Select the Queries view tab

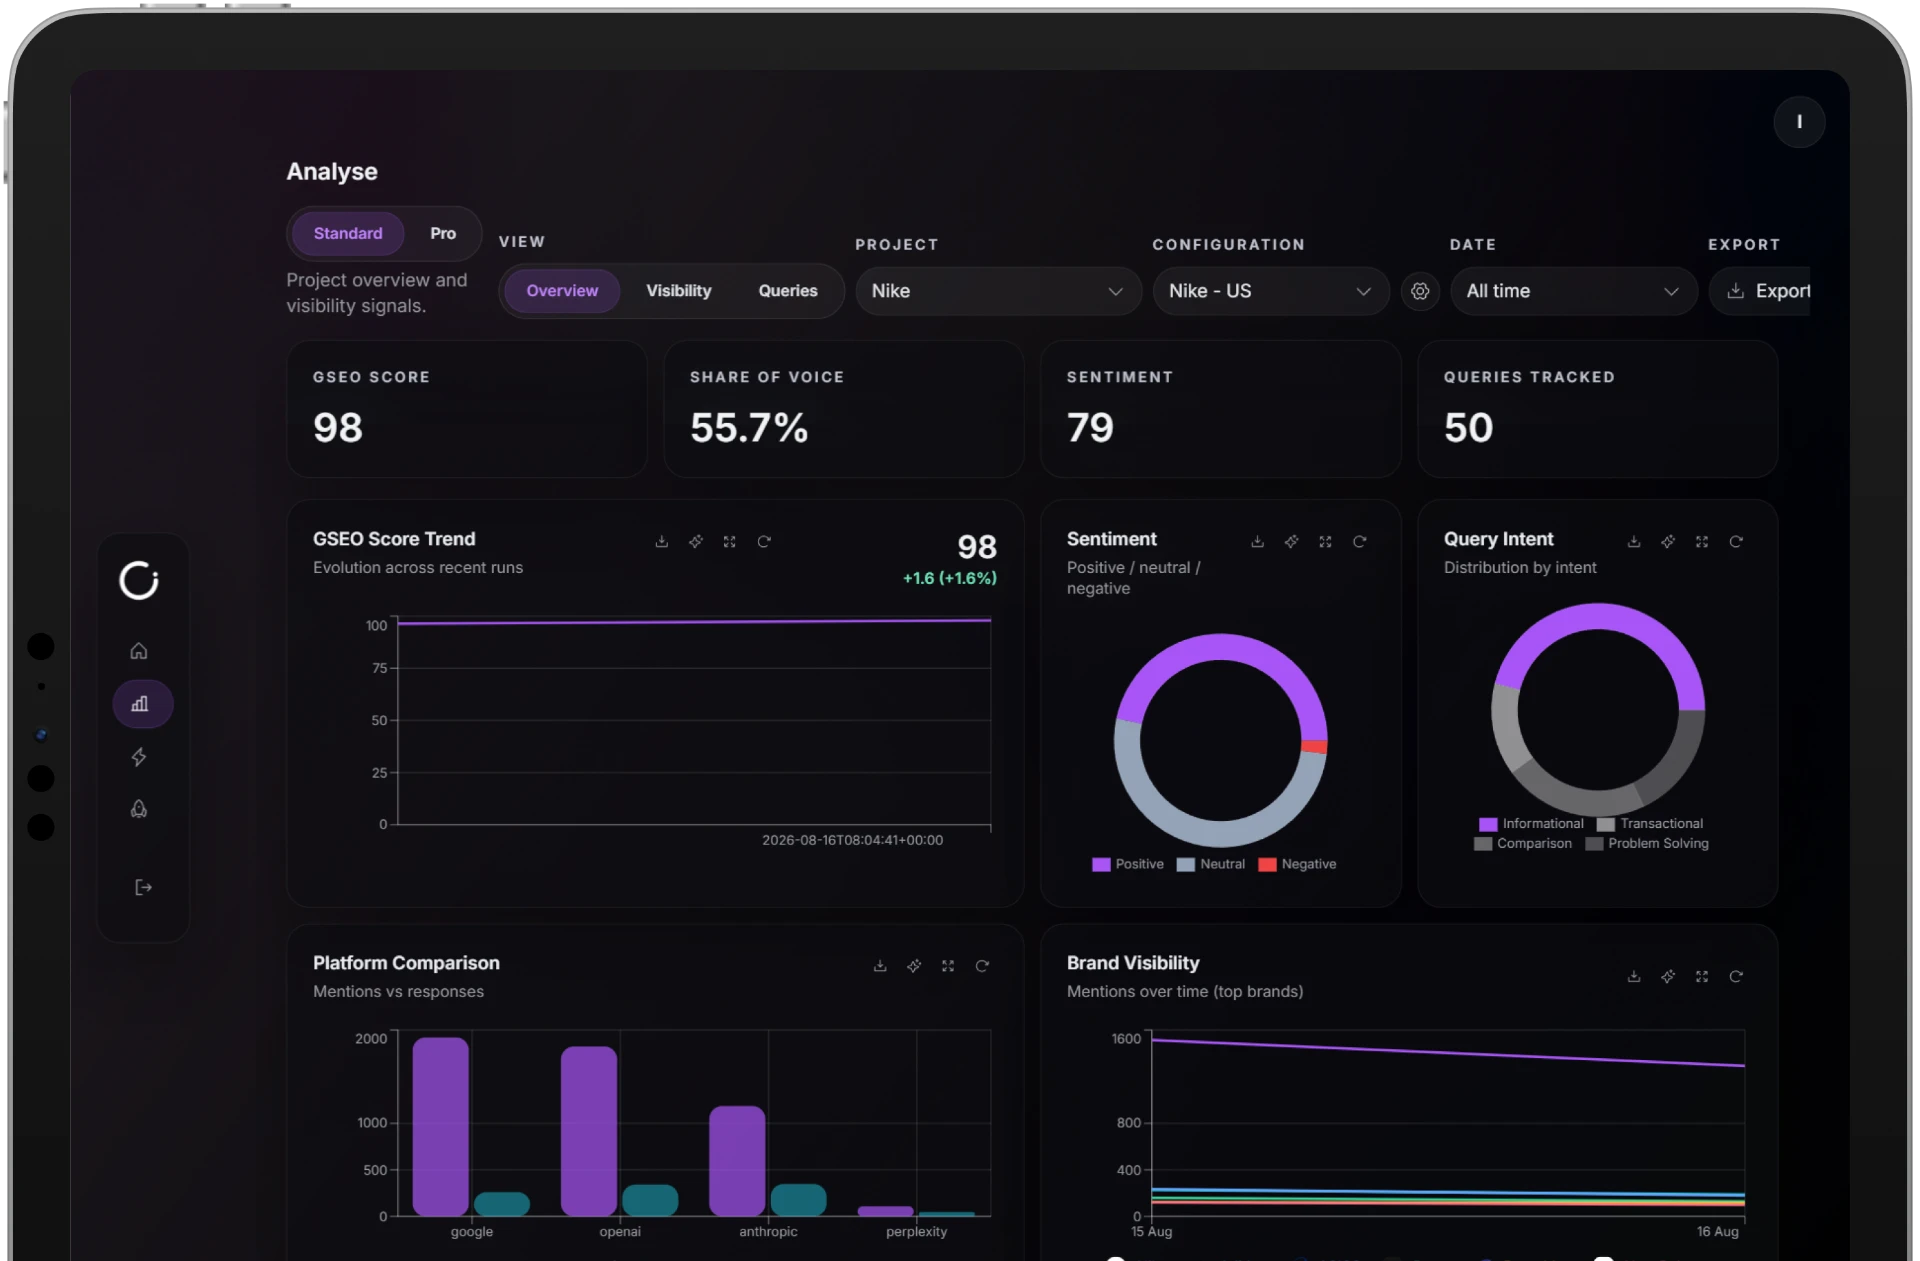point(788,291)
